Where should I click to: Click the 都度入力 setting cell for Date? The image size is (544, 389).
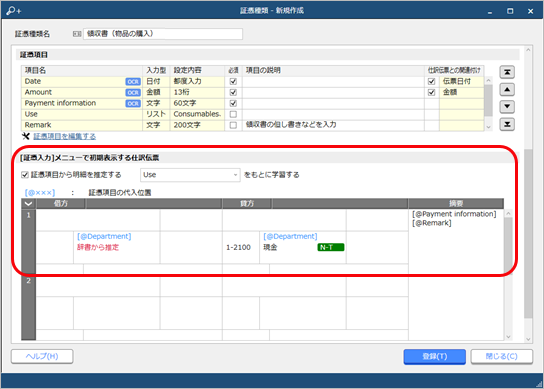click(197, 82)
